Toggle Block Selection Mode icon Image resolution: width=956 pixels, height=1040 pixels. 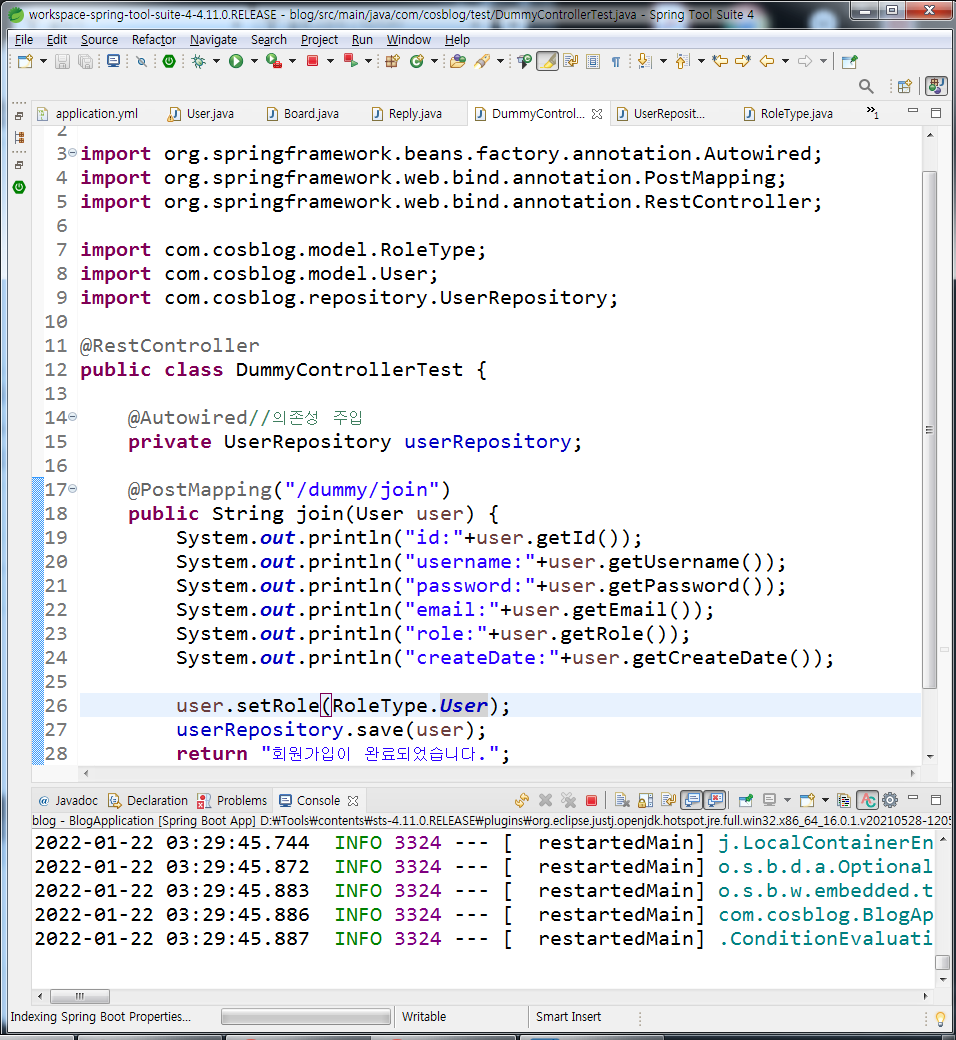(x=593, y=62)
